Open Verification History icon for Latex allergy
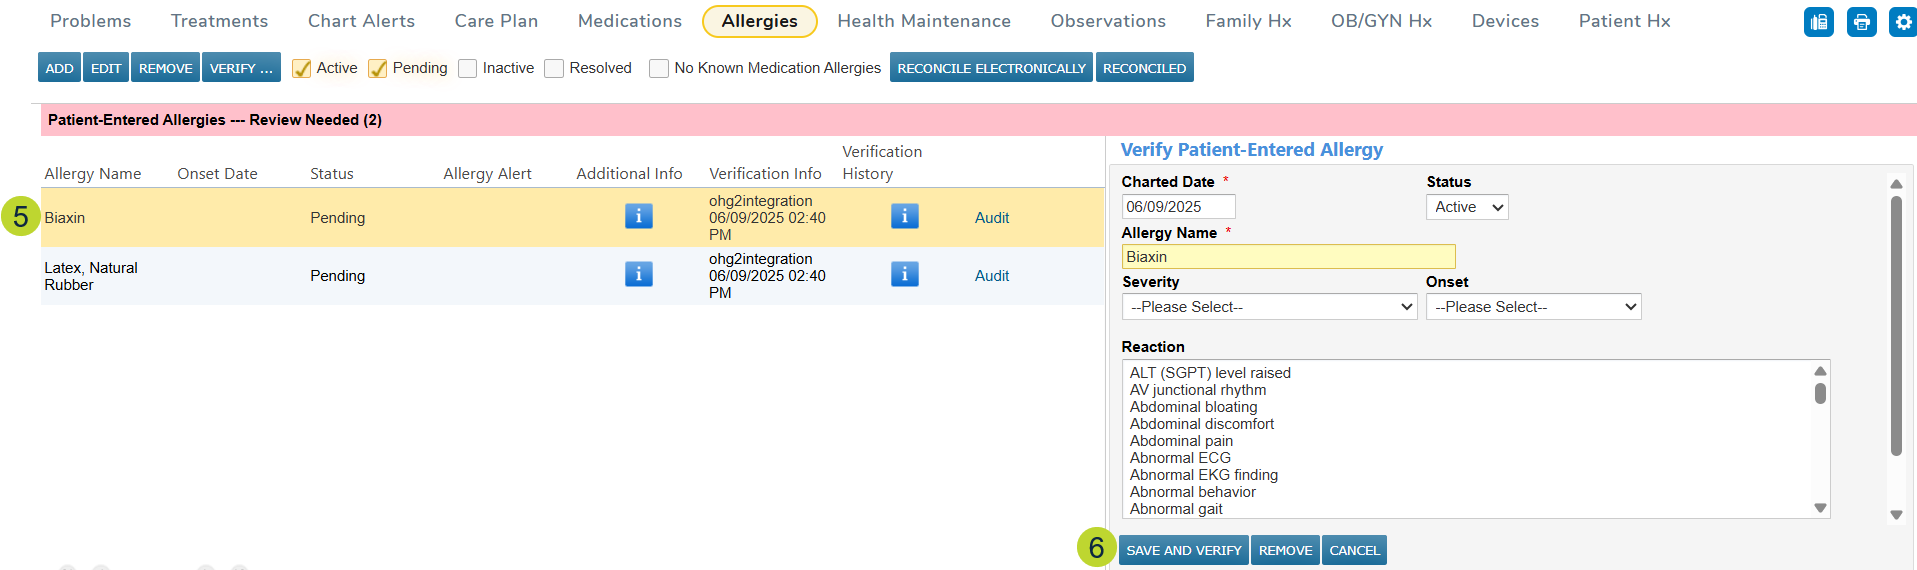1917x570 pixels. [904, 274]
